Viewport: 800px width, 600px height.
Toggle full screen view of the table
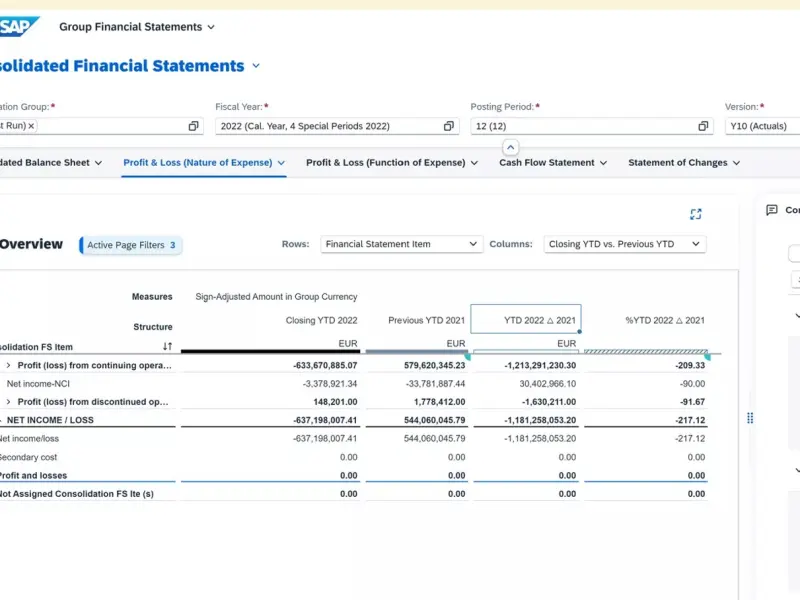(x=696, y=214)
